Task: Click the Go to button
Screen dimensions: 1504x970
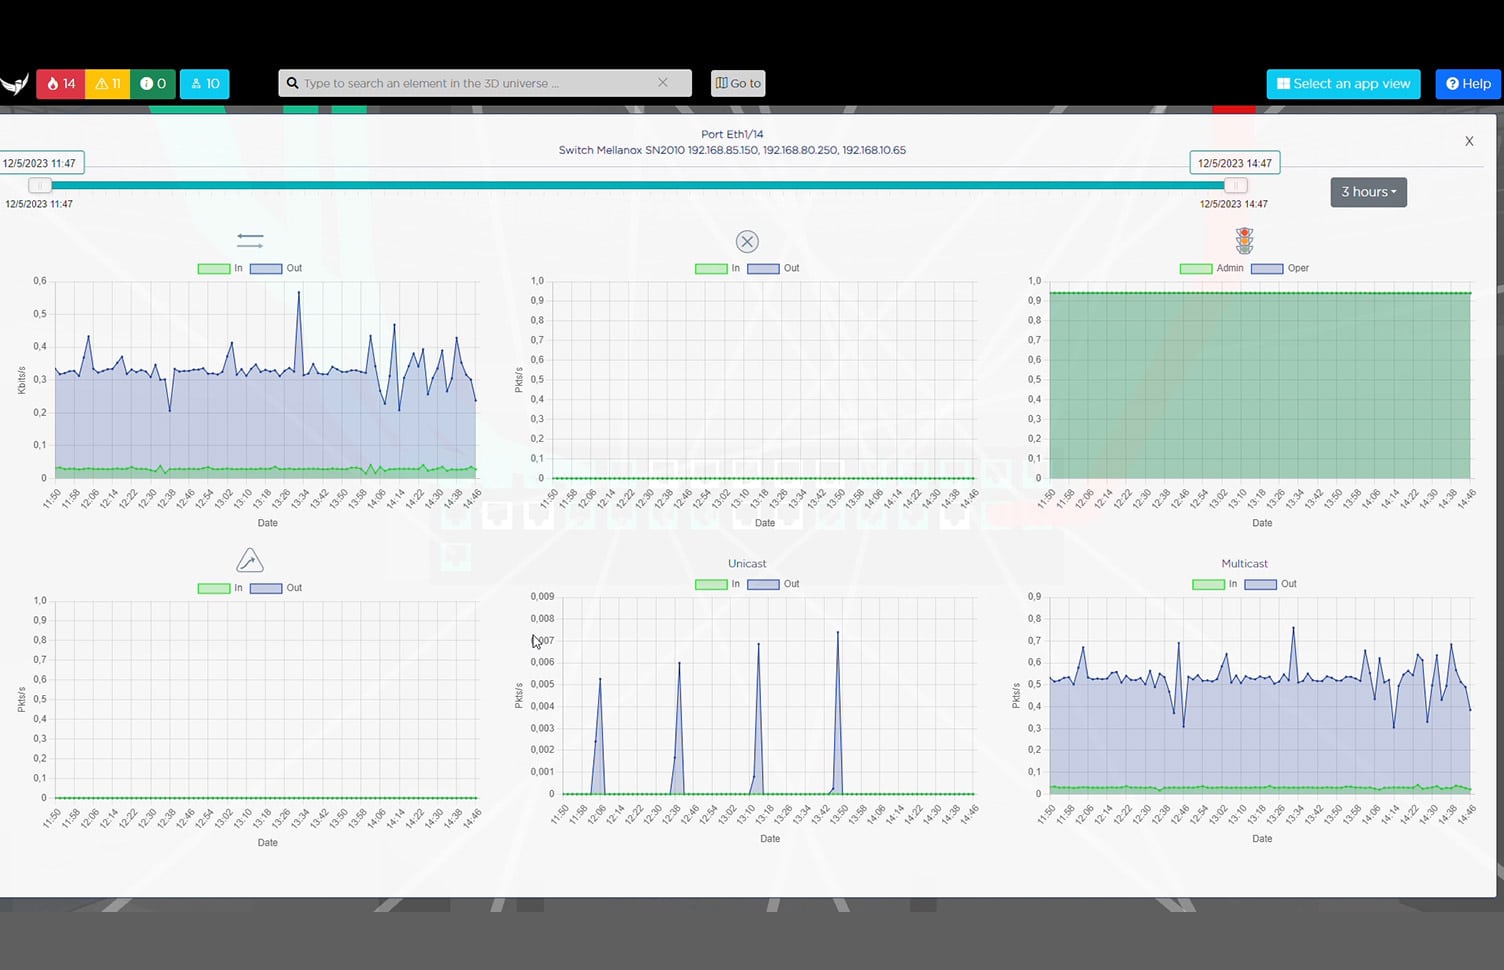Action: pyautogui.click(x=738, y=83)
